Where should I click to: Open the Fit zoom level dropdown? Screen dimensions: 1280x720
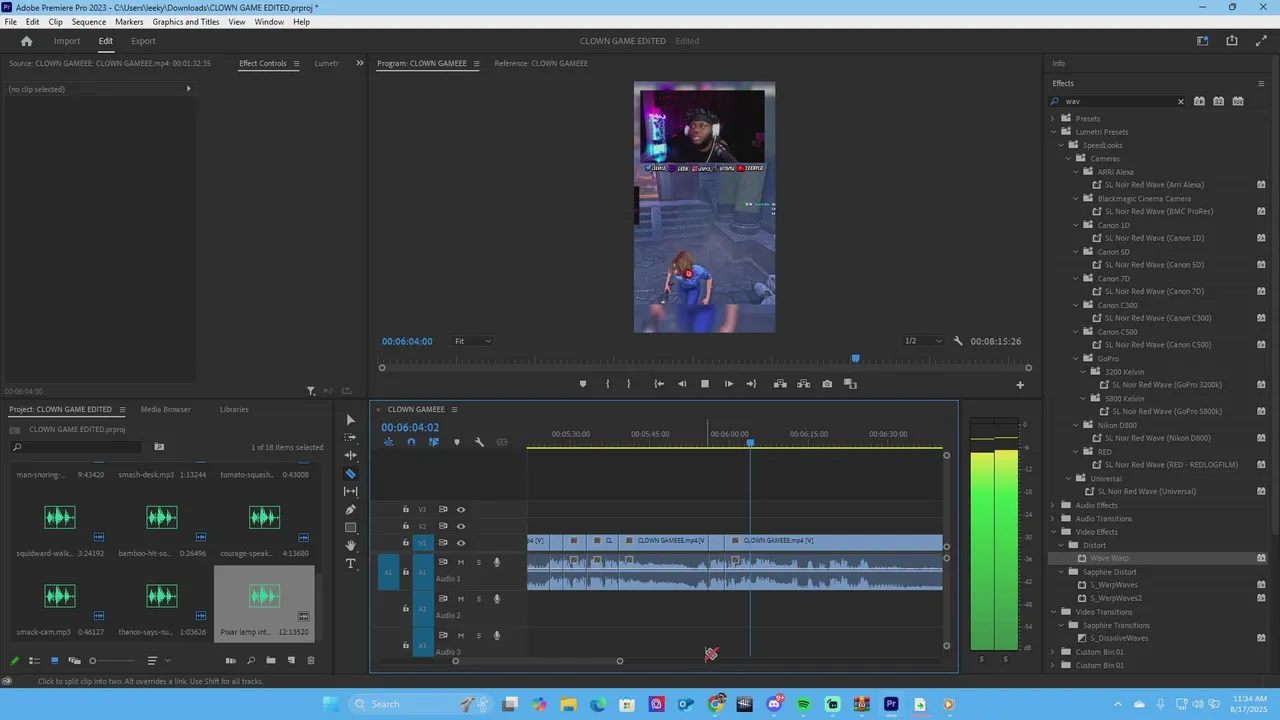[473, 341]
